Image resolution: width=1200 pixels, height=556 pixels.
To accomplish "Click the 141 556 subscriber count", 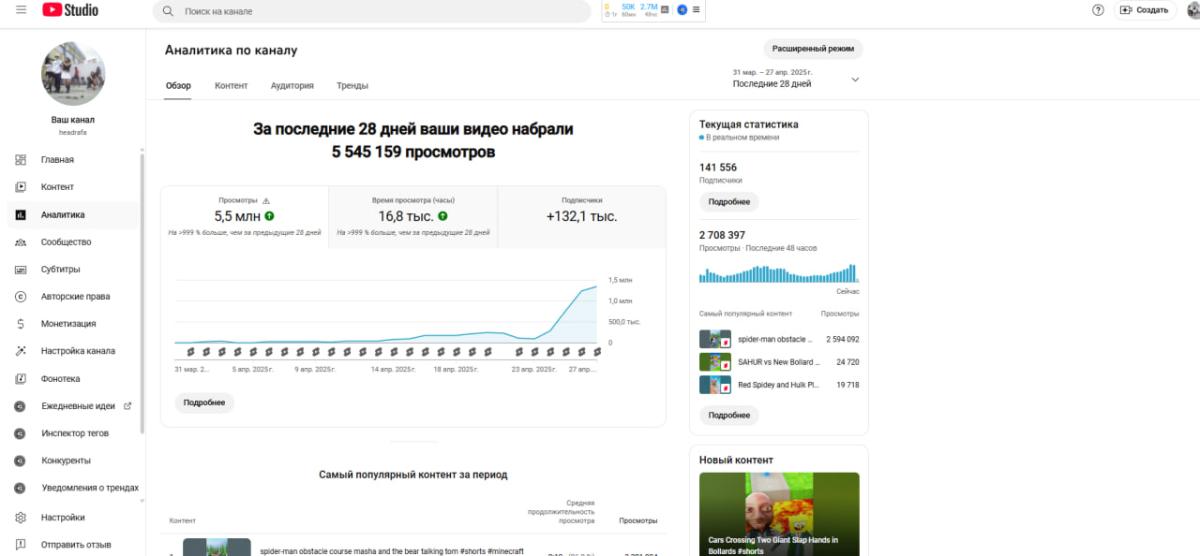I will click(718, 168).
